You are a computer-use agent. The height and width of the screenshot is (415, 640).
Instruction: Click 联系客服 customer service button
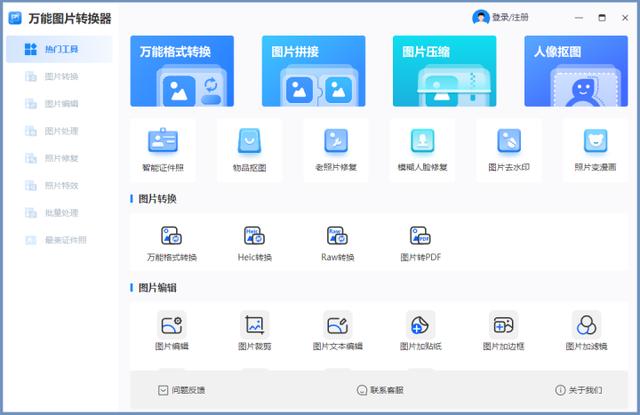pos(380,390)
